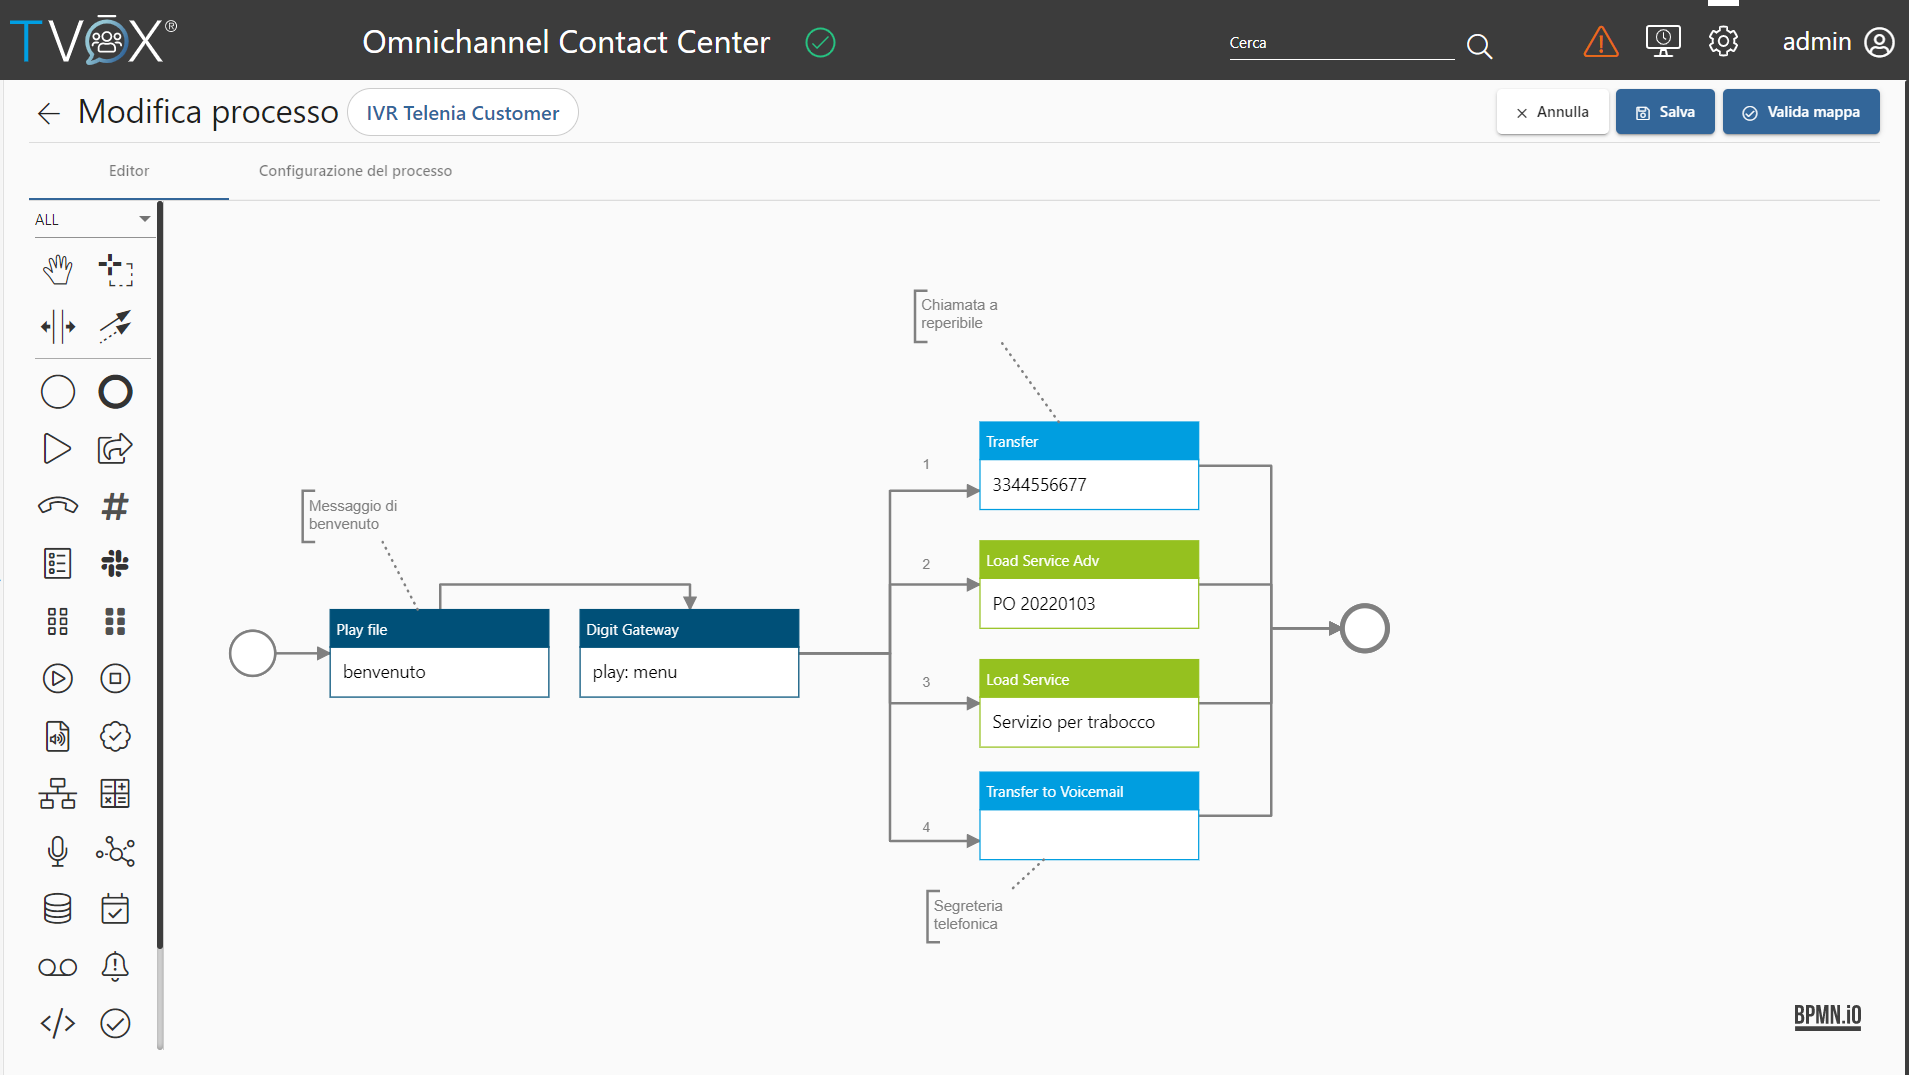Select the hangup phone icon

(x=58, y=506)
